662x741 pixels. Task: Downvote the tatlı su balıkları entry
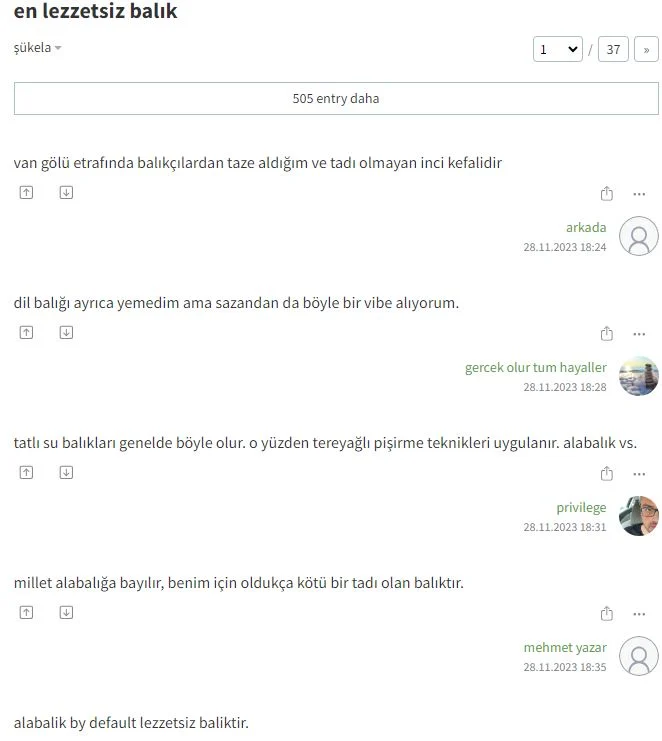coord(66,472)
